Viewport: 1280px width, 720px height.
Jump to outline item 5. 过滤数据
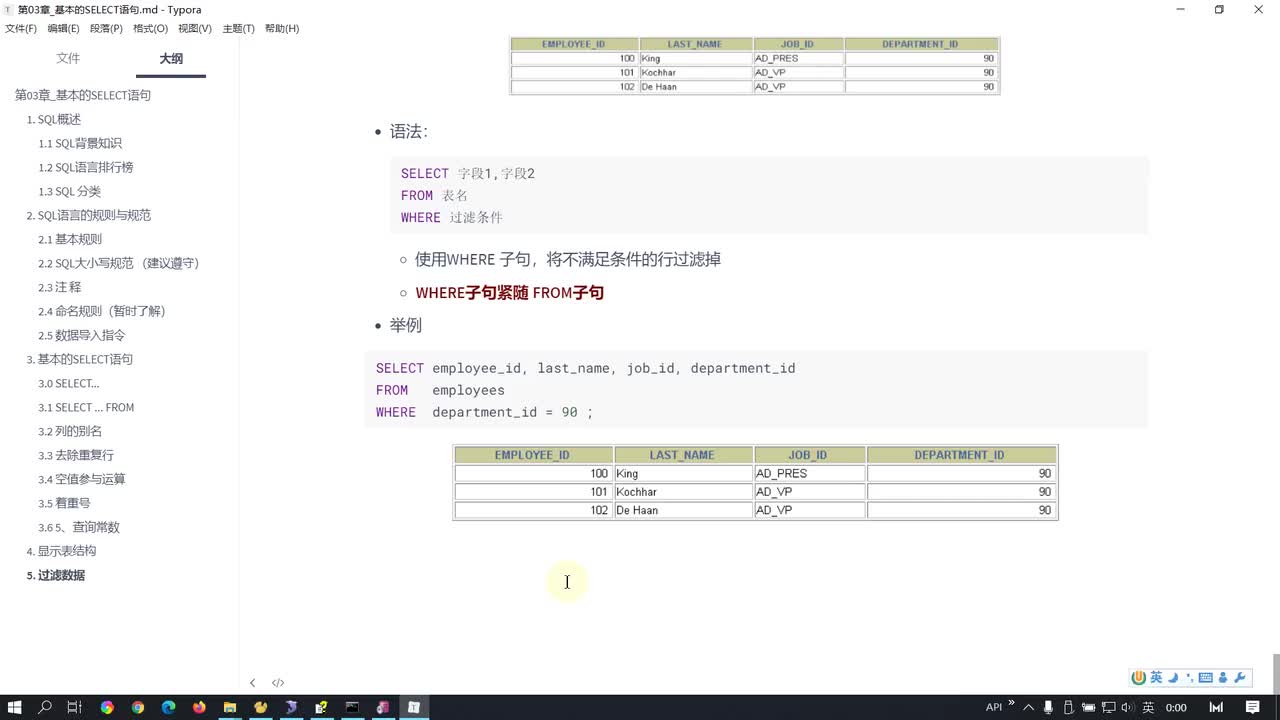(x=56, y=575)
